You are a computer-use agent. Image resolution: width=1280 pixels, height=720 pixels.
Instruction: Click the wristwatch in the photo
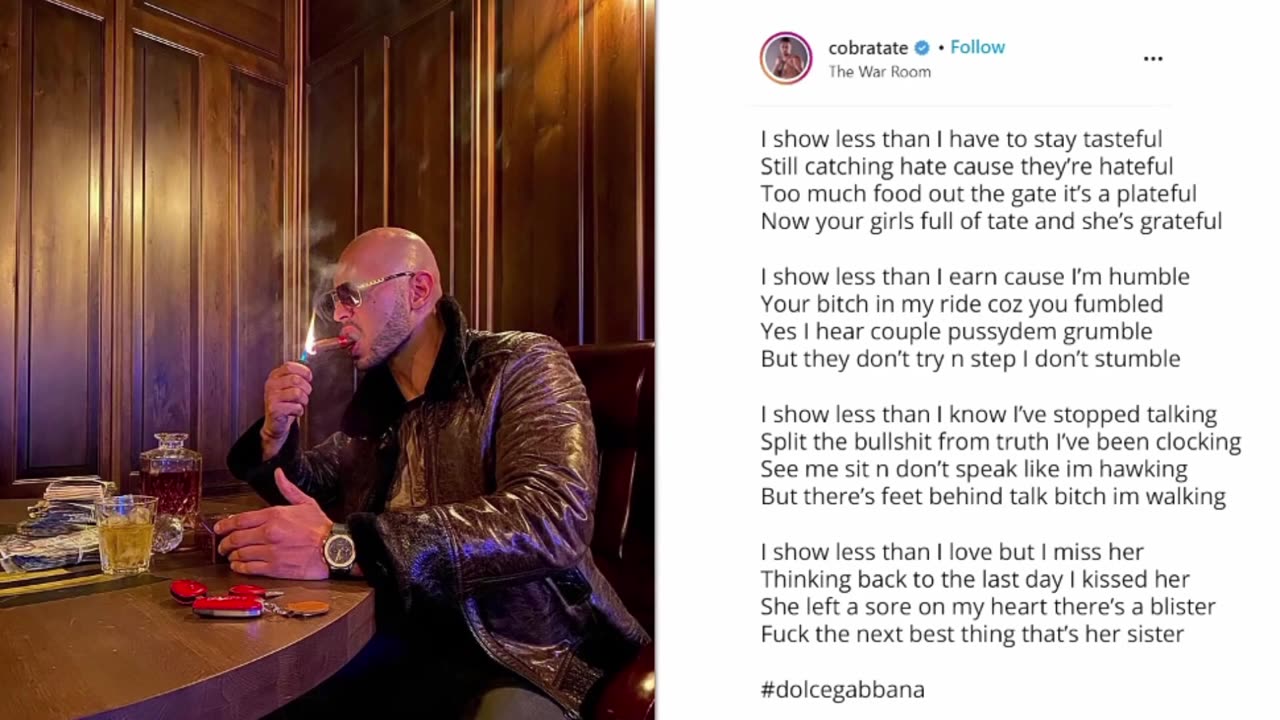tap(339, 548)
